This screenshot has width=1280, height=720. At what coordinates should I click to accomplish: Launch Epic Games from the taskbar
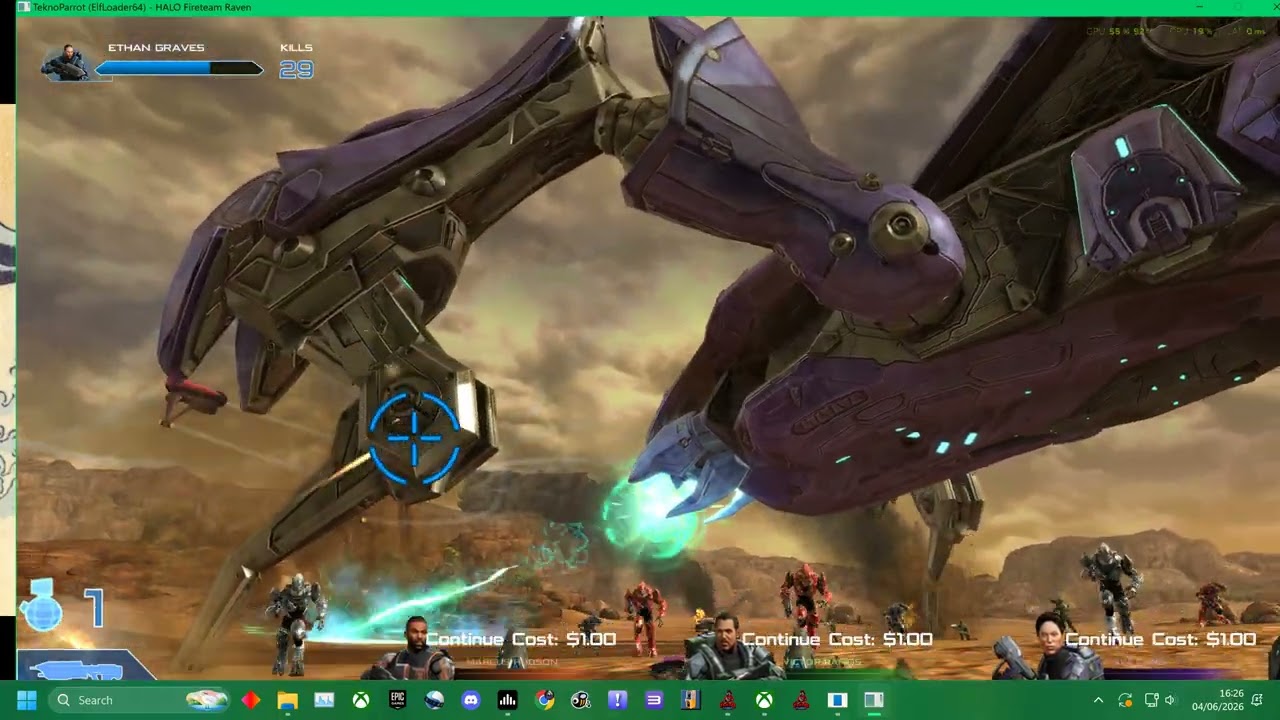[397, 700]
